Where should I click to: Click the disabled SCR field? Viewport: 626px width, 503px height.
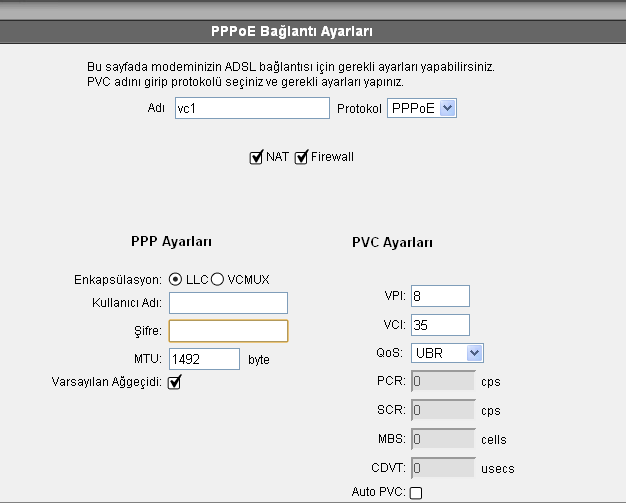442,409
